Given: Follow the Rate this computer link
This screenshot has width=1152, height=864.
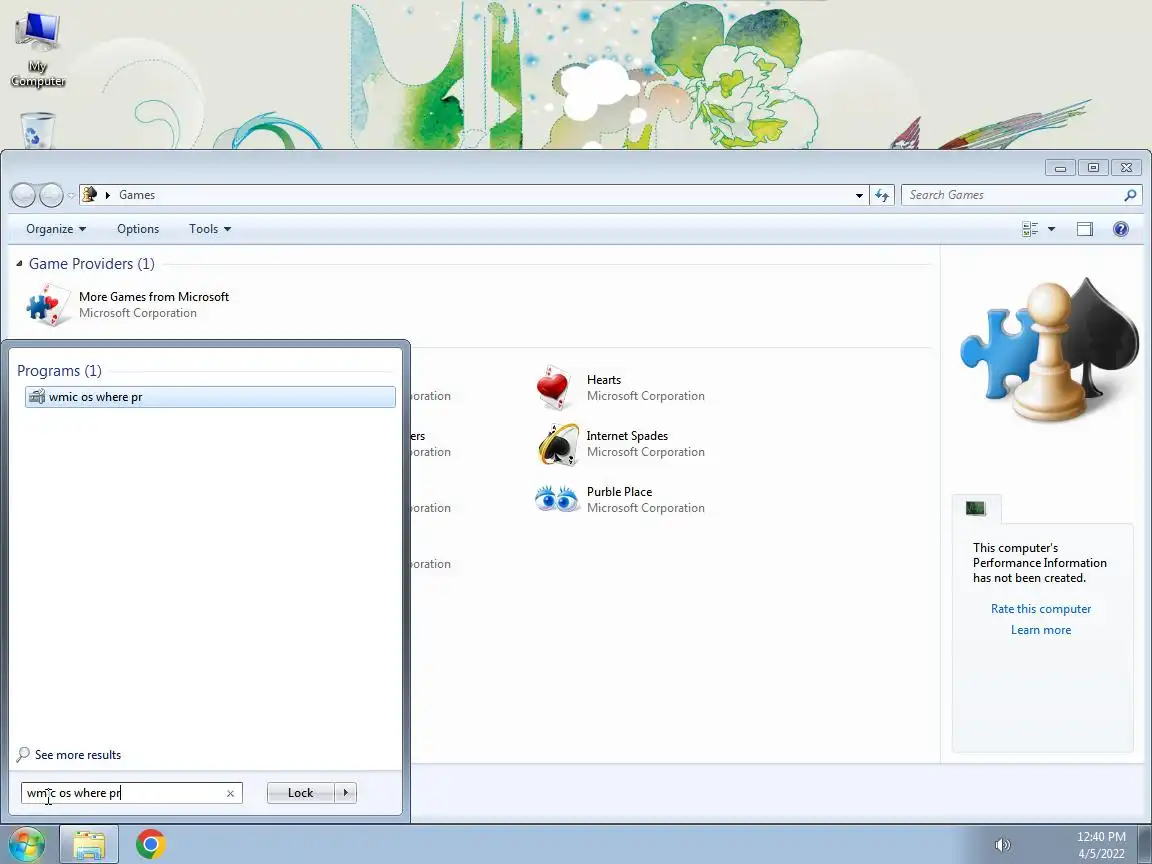Looking at the screenshot, I should (1041, 608).
